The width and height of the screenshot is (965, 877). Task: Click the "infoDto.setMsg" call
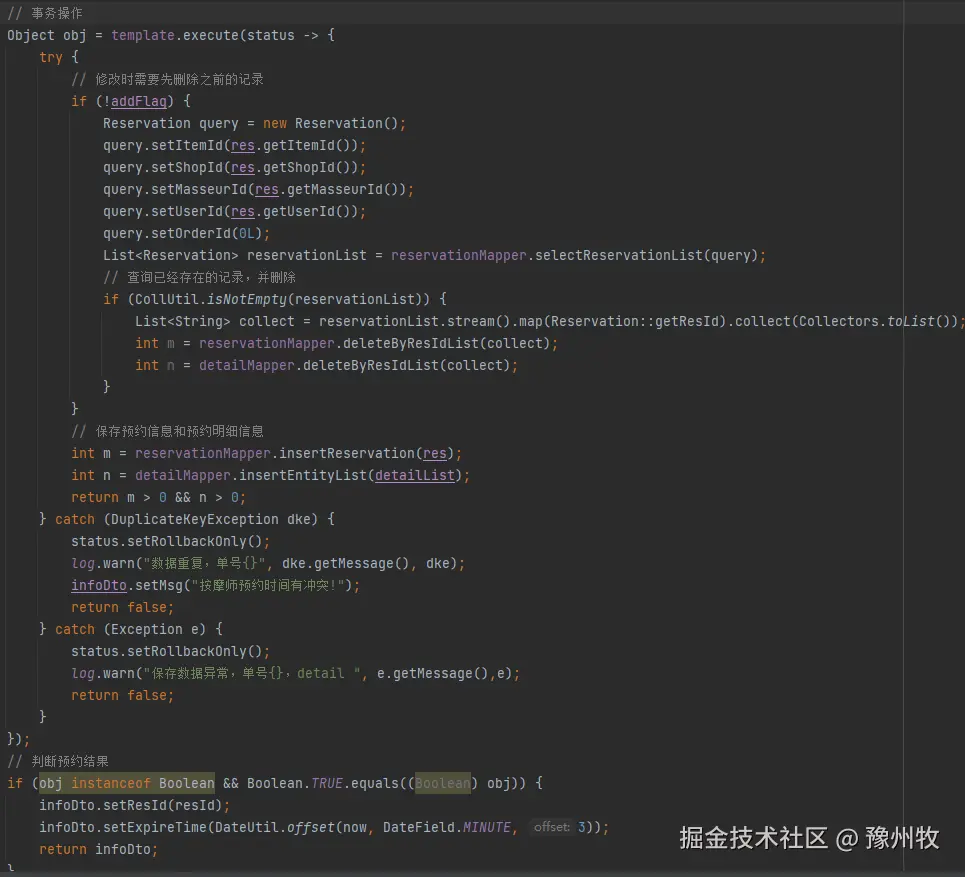click(127, 585)
